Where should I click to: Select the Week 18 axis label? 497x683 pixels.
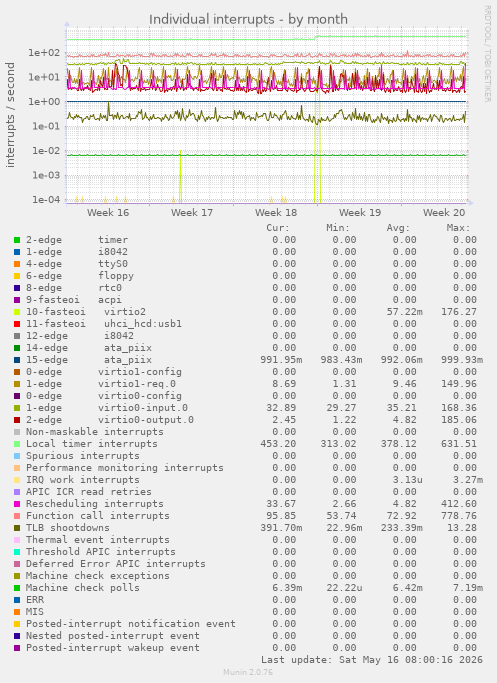pyautogui.click(x=276, y=213)
